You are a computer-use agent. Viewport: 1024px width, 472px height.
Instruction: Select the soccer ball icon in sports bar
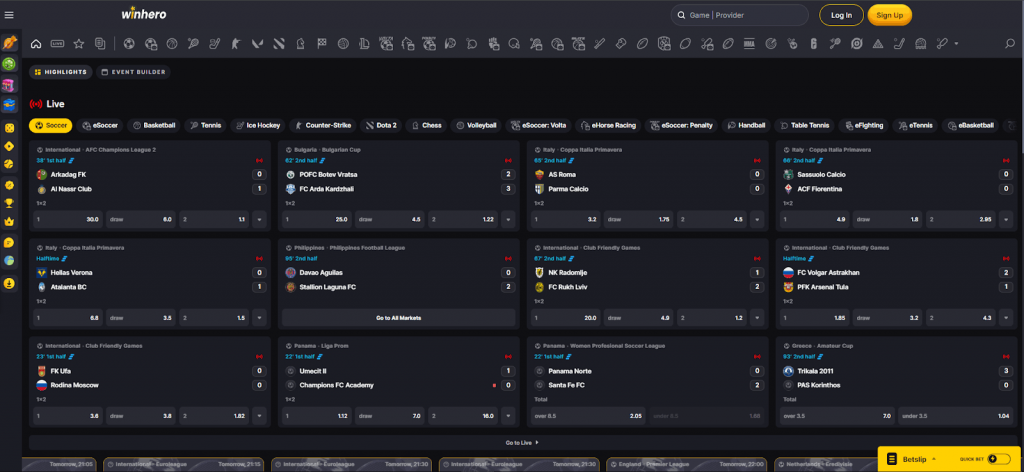coord(129,44)
